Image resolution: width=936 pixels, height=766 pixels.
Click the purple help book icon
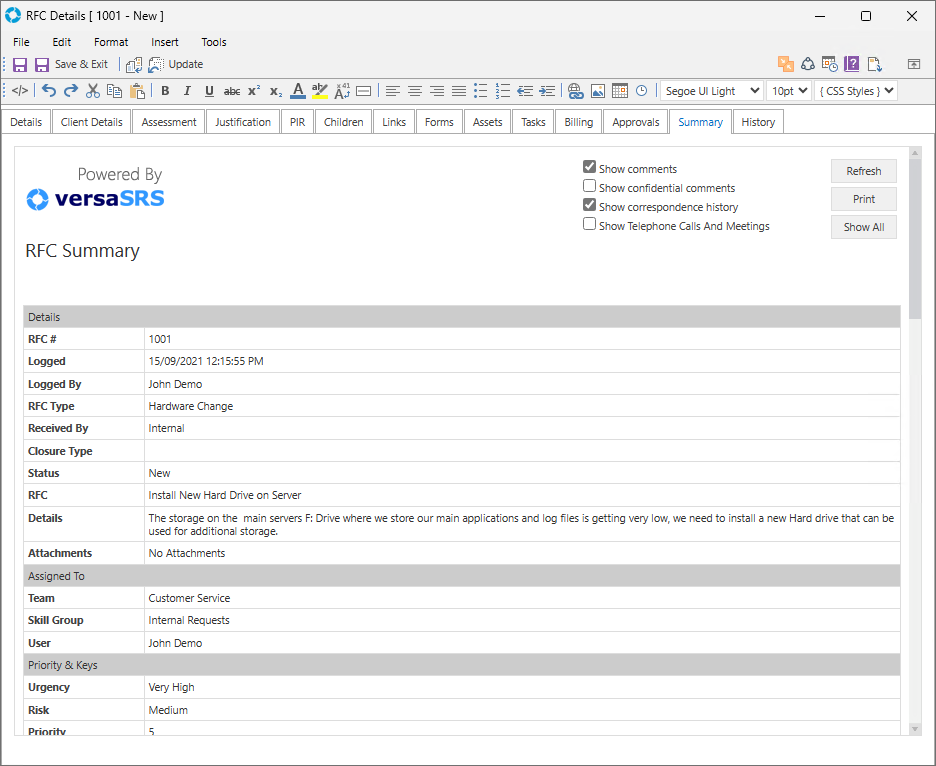pos(851,64)
